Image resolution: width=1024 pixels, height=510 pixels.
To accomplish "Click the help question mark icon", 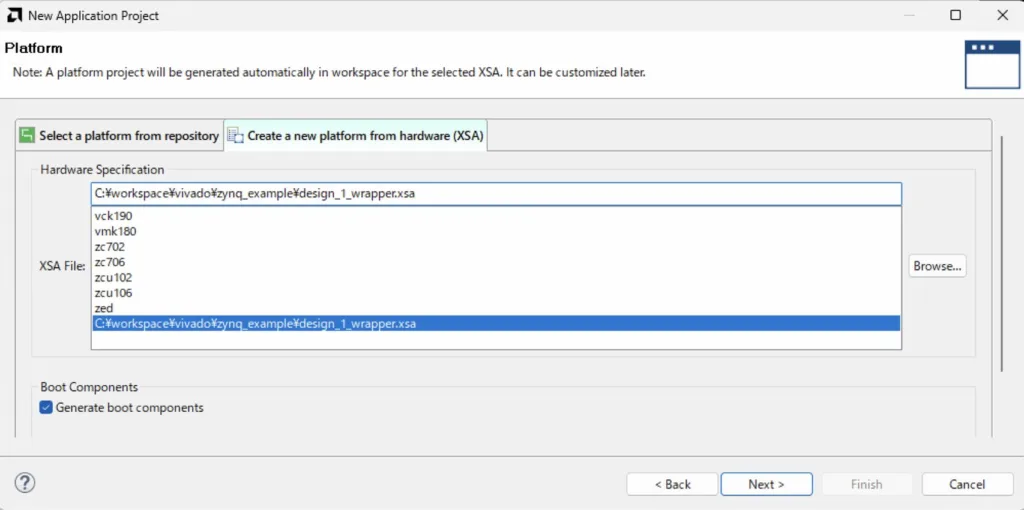I will pyautogui.click(x=25, y=483).
